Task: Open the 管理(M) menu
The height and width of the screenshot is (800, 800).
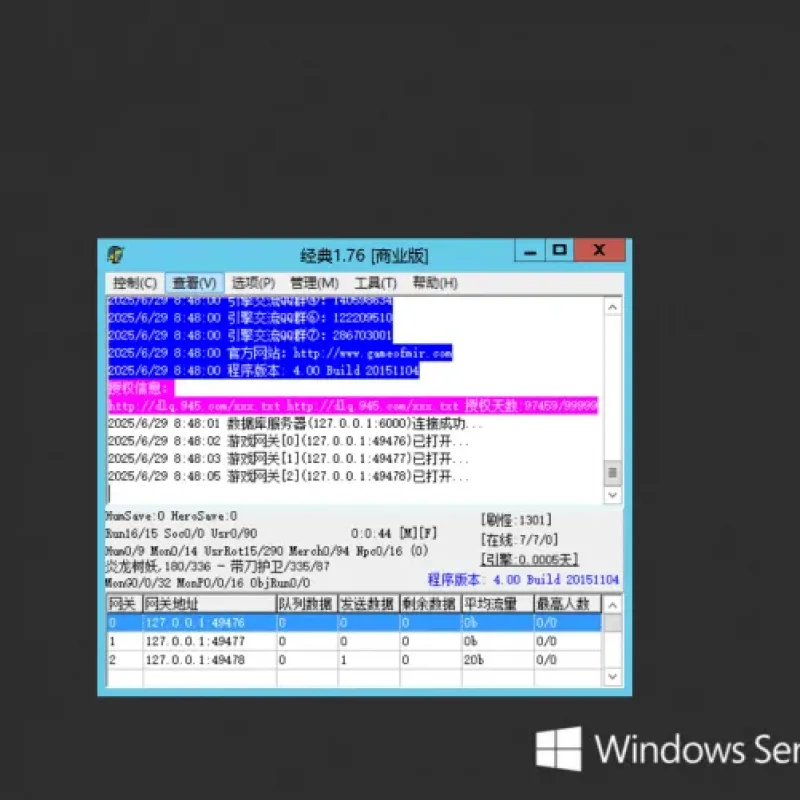Action: (x=314, y=283)
